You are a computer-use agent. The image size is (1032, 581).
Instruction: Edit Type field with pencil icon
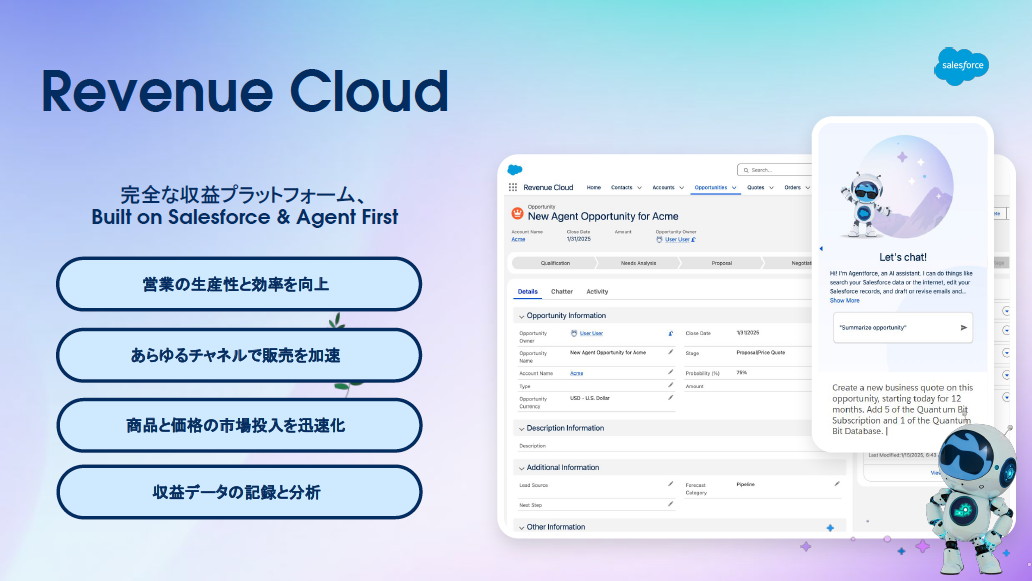(x=671, y=385)
